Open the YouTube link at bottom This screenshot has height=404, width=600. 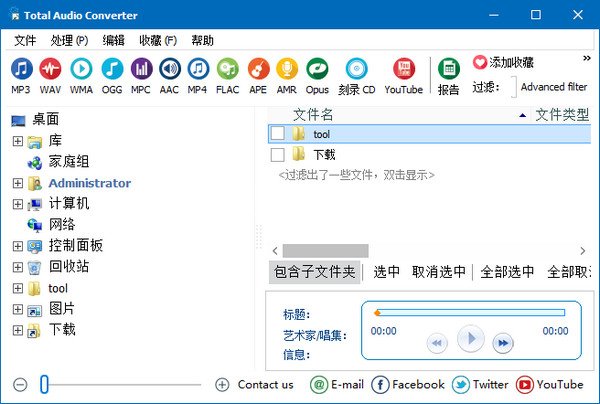[x=549, y=384]
